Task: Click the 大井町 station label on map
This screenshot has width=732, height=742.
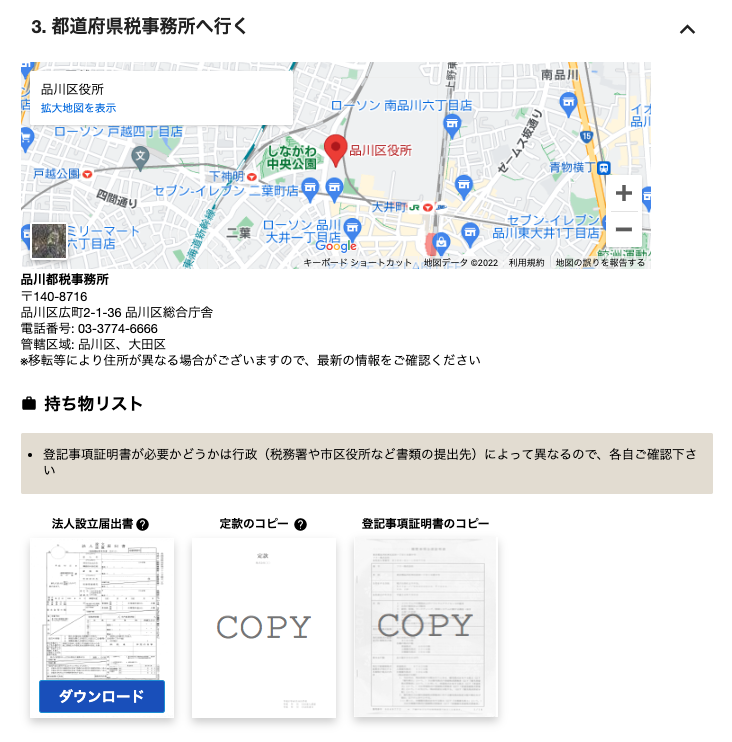Action: (x=389, y=207)
